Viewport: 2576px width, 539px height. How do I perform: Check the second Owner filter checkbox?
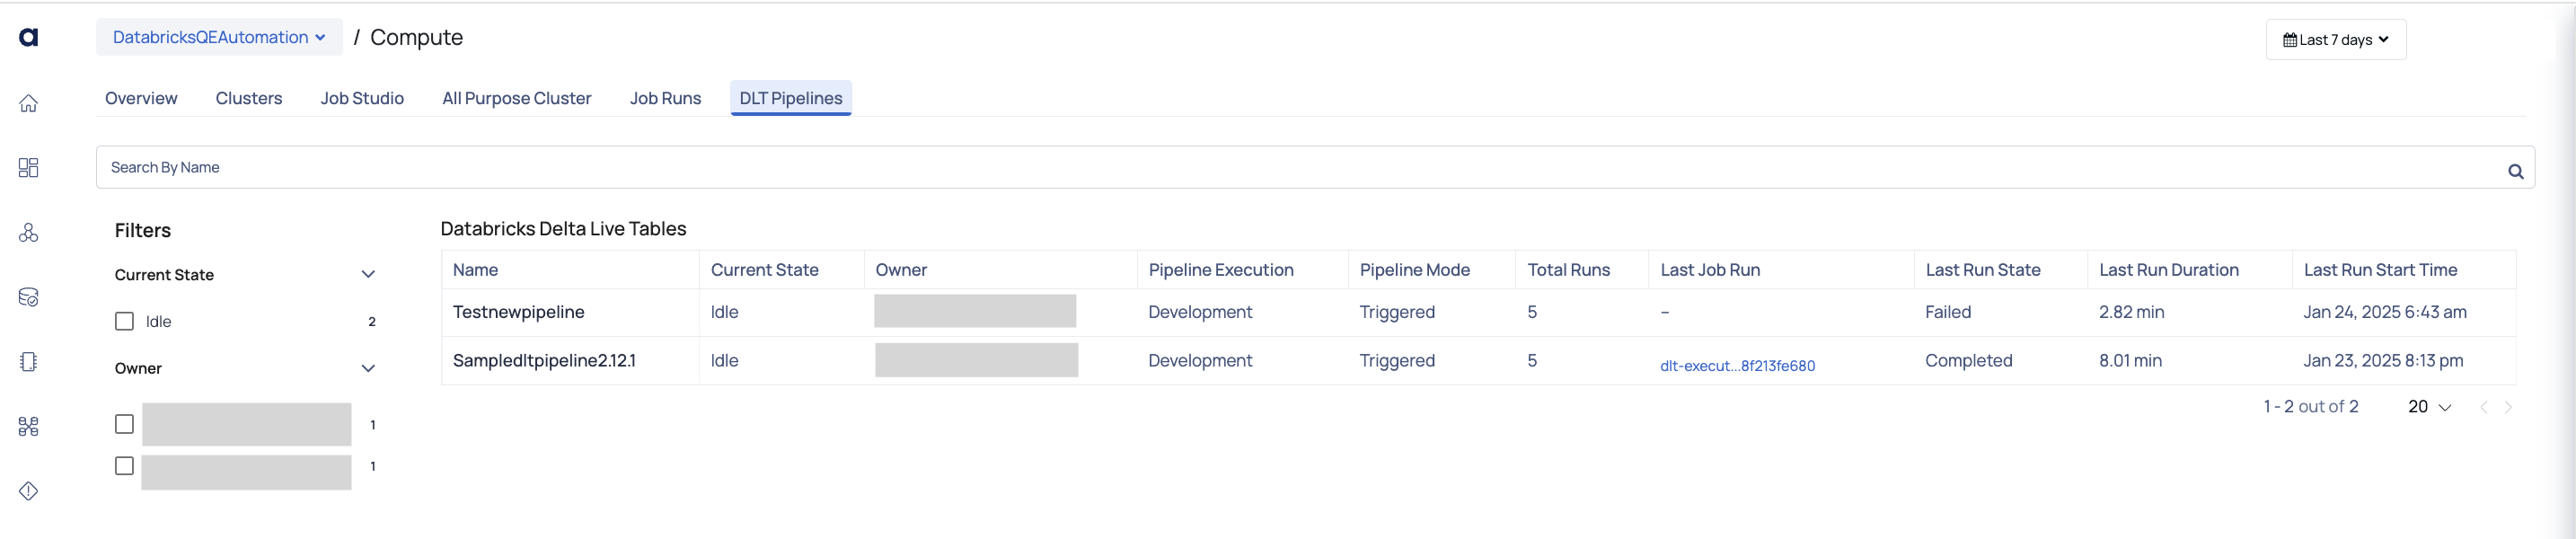124,466
